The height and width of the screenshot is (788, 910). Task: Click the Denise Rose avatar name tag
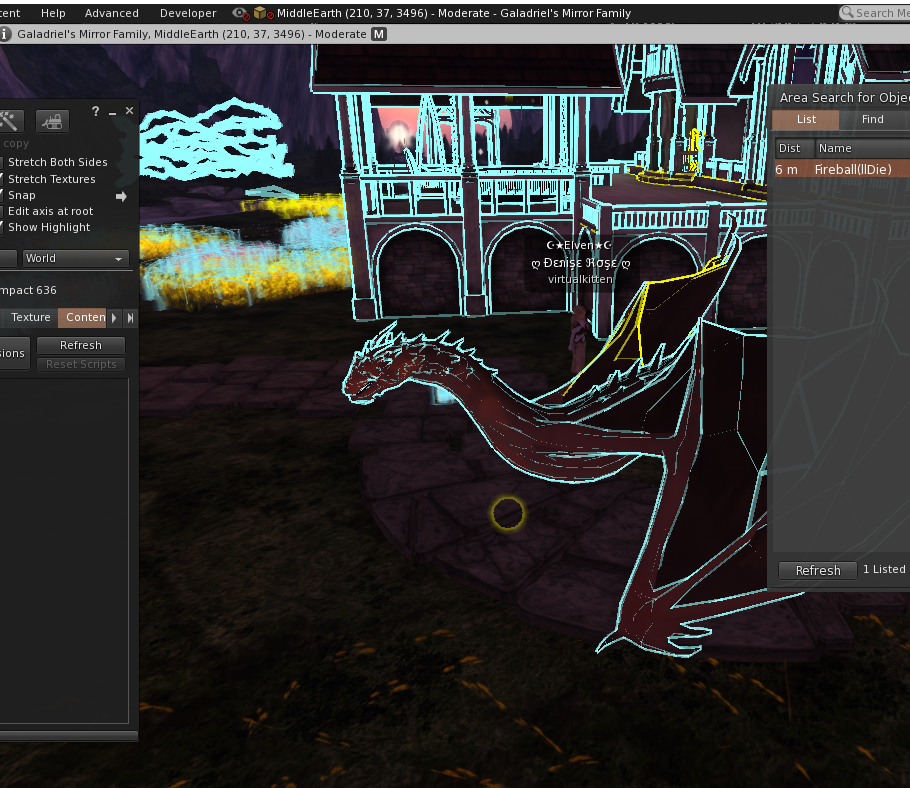580,263
